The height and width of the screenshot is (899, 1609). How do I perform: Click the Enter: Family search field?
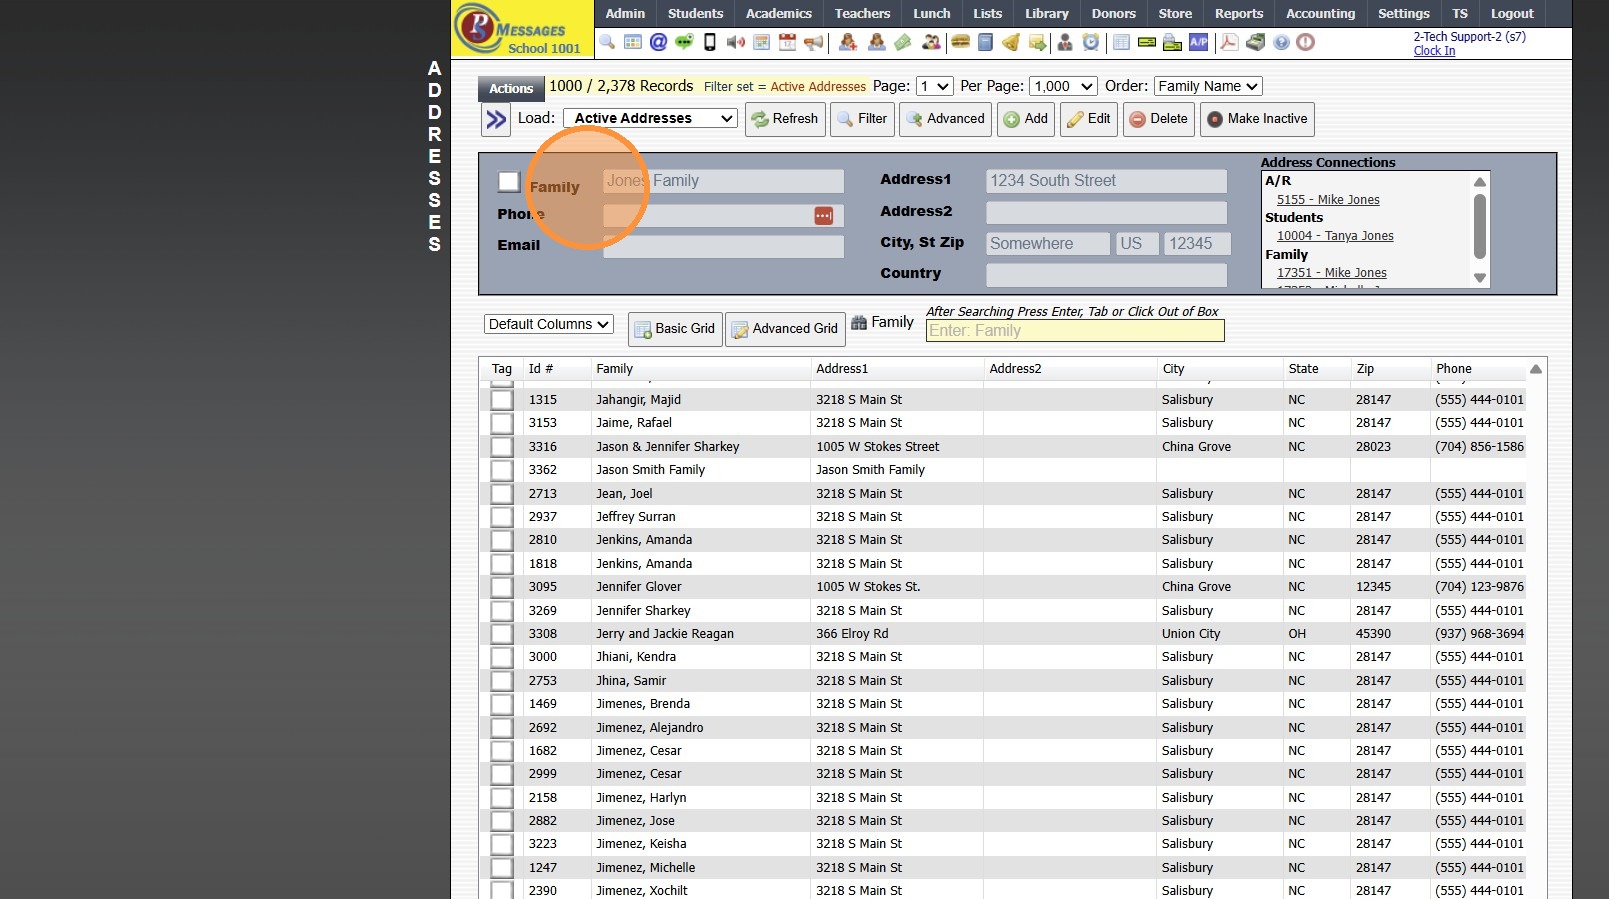click(1074, 331)
